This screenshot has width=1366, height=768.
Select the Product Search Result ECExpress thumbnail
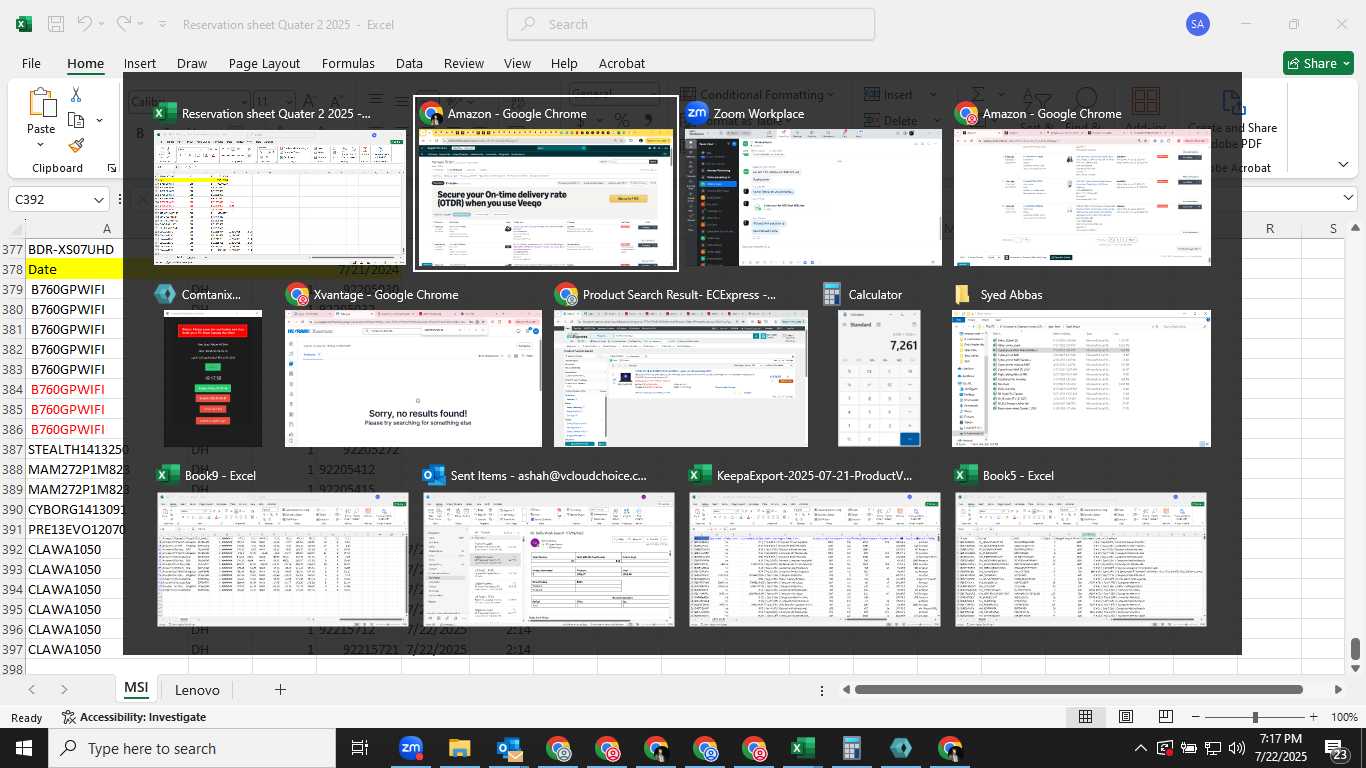(x=681, y=365)
